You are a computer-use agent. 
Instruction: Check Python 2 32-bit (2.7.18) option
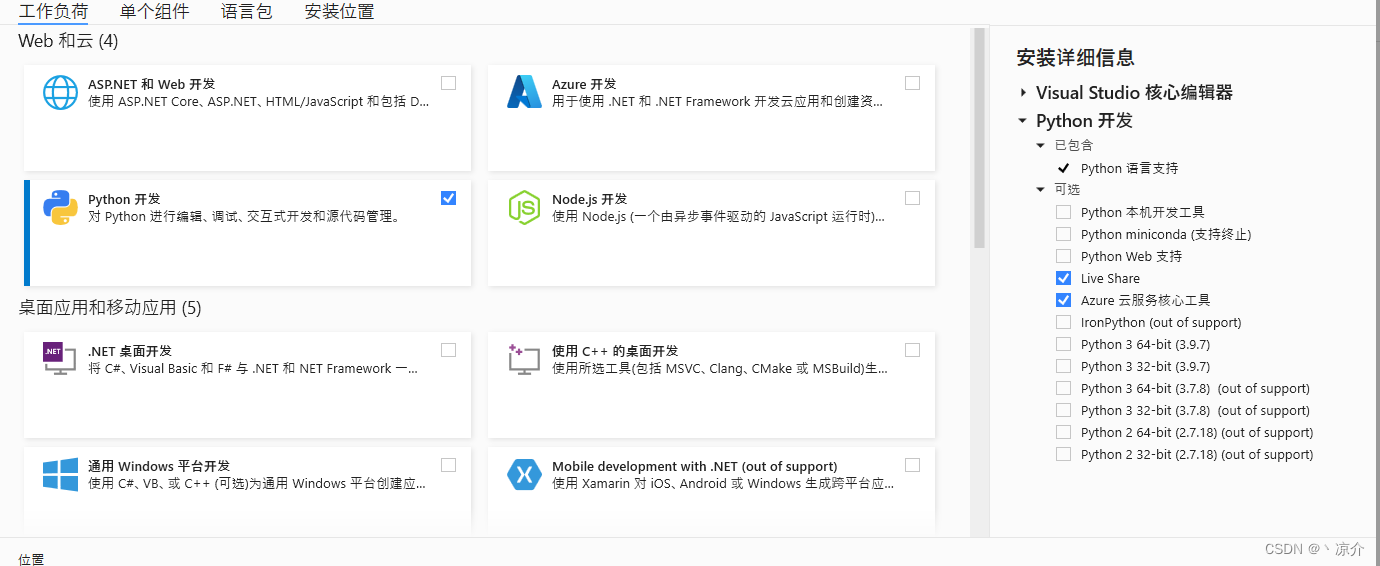click(1063, 454)
